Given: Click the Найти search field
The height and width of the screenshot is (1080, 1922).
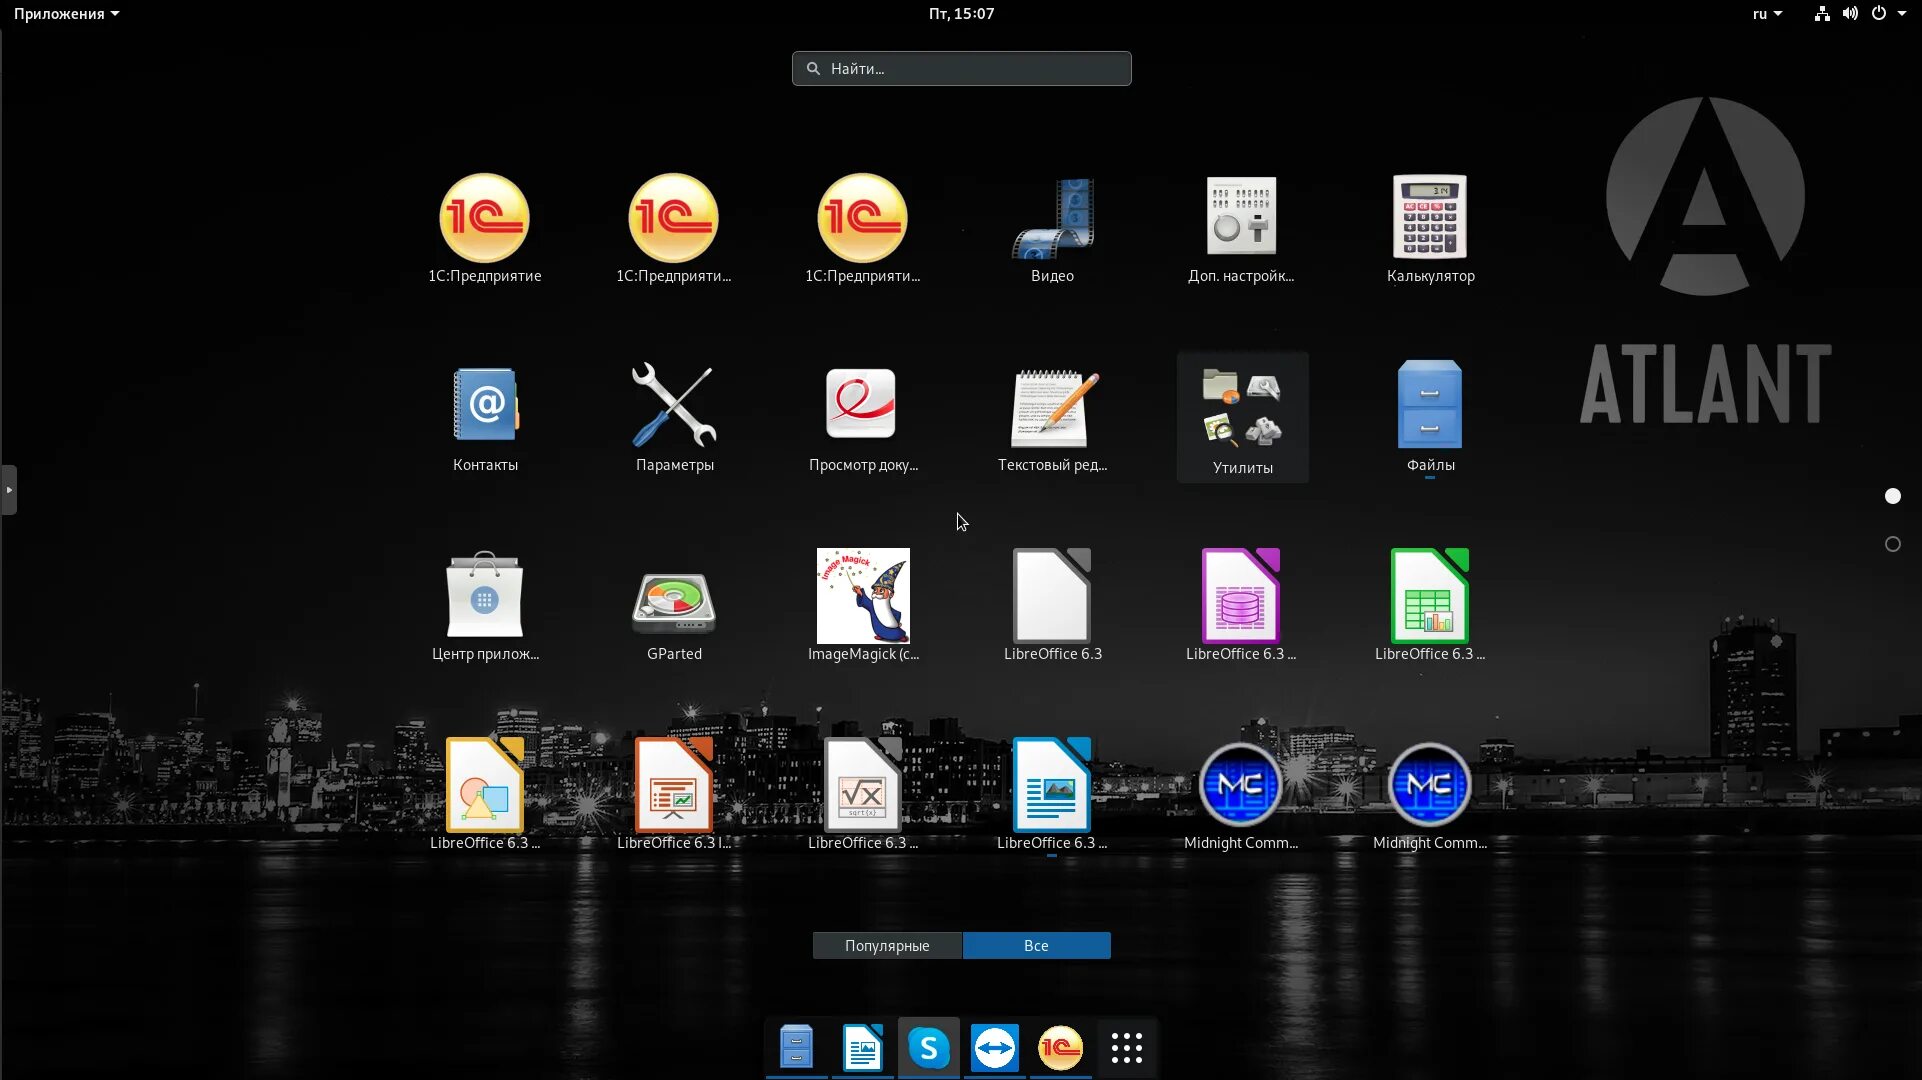Looking at the screenshot, I should [962, 69].
